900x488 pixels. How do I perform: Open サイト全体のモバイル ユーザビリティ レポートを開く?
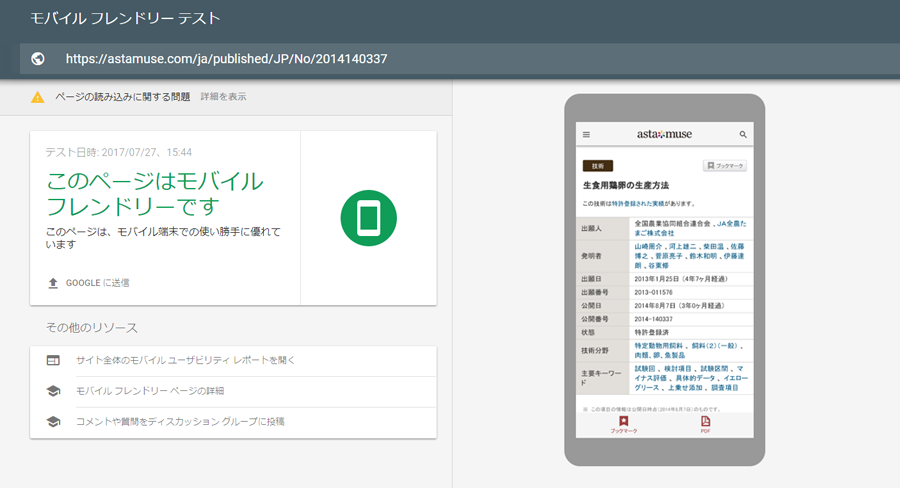[x=185, y=360]
